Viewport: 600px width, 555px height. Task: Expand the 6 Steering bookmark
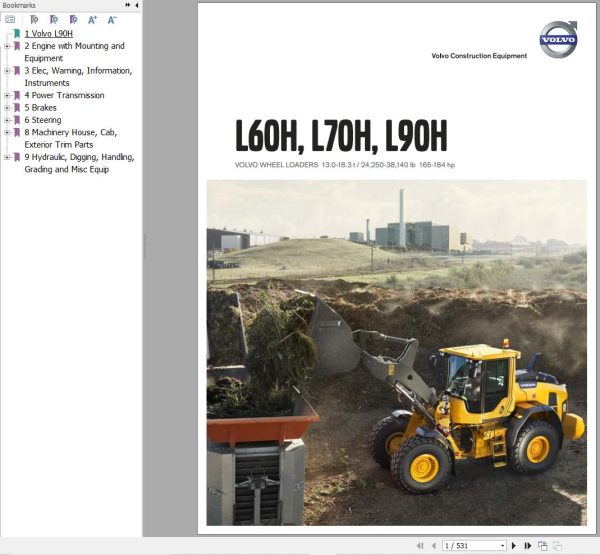(x=7, y=120)
